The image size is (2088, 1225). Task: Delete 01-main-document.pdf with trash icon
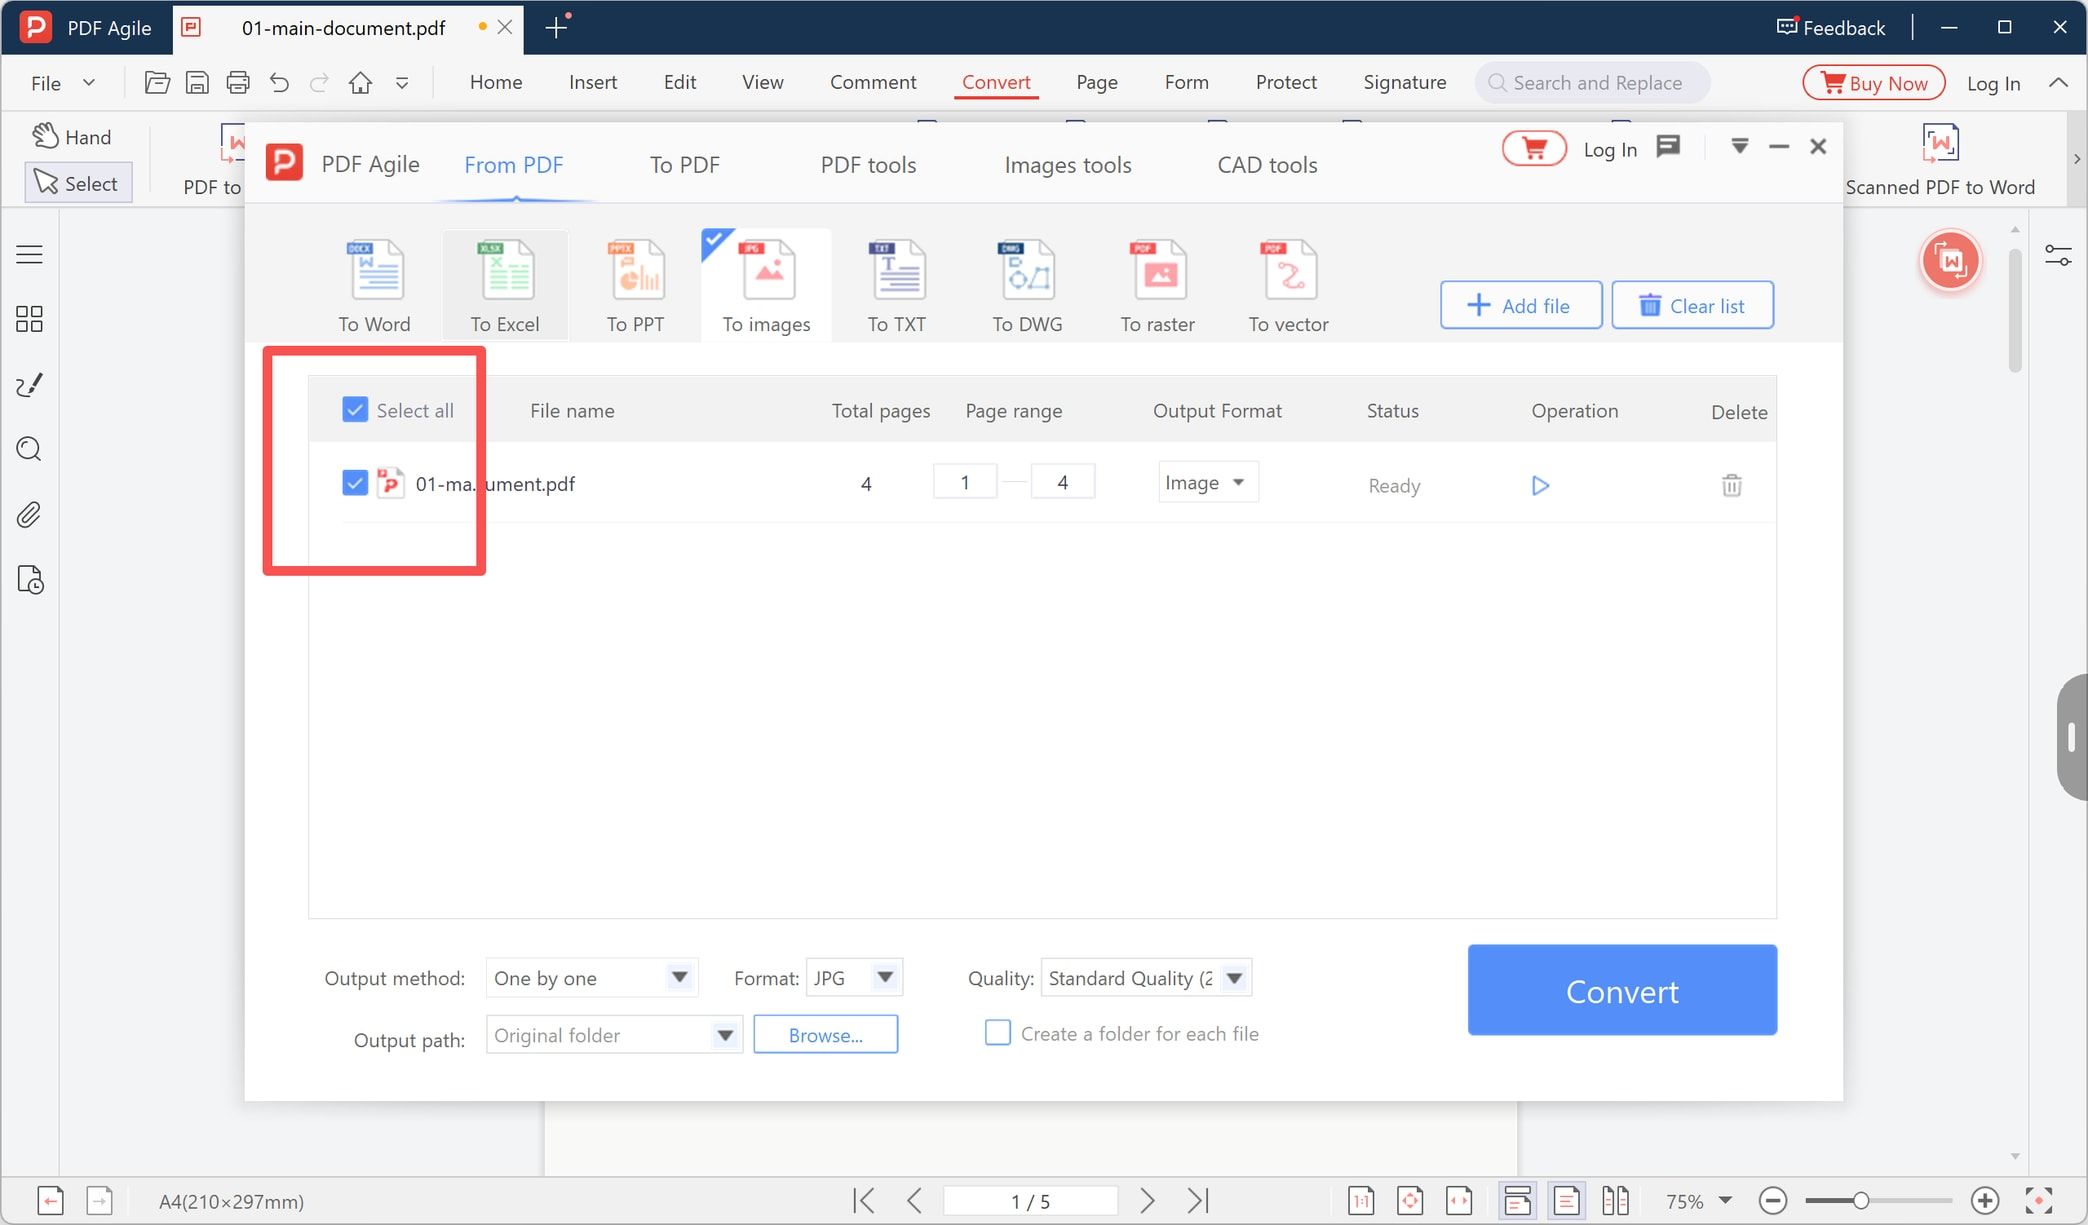[1732, 486]
